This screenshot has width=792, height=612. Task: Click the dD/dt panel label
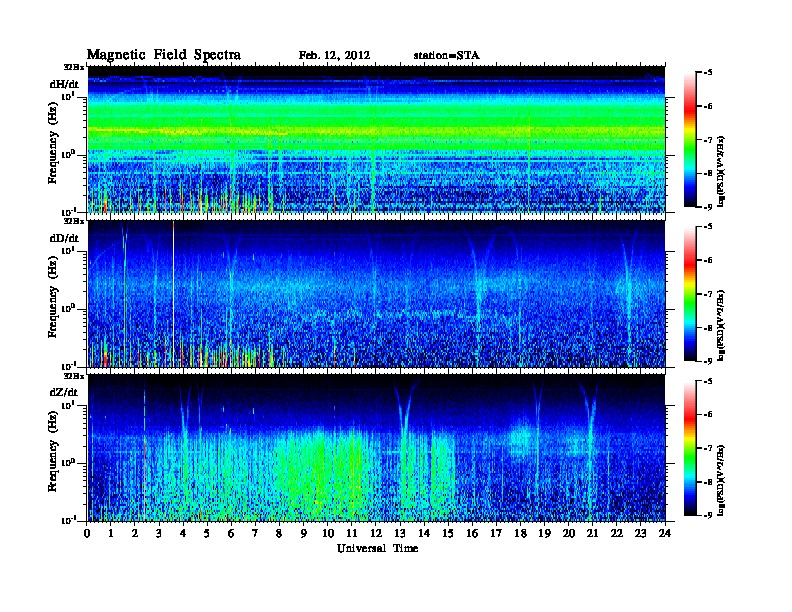pyautogui.click(x=64, y=238)
